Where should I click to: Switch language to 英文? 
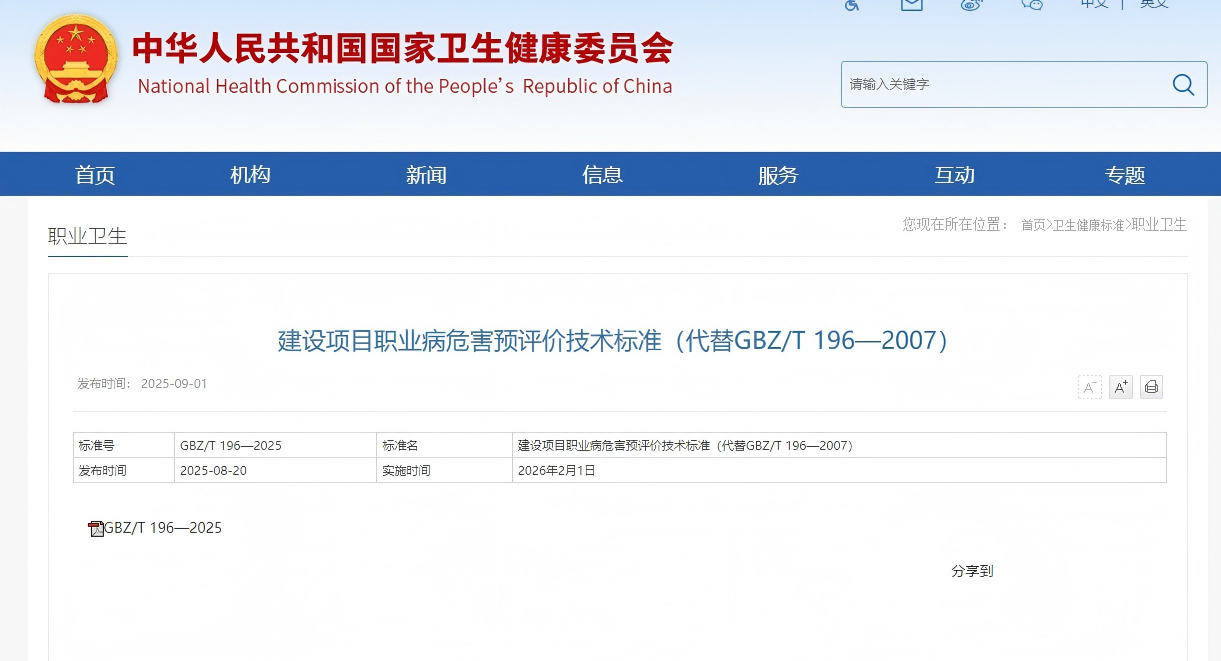(1155, 4)
